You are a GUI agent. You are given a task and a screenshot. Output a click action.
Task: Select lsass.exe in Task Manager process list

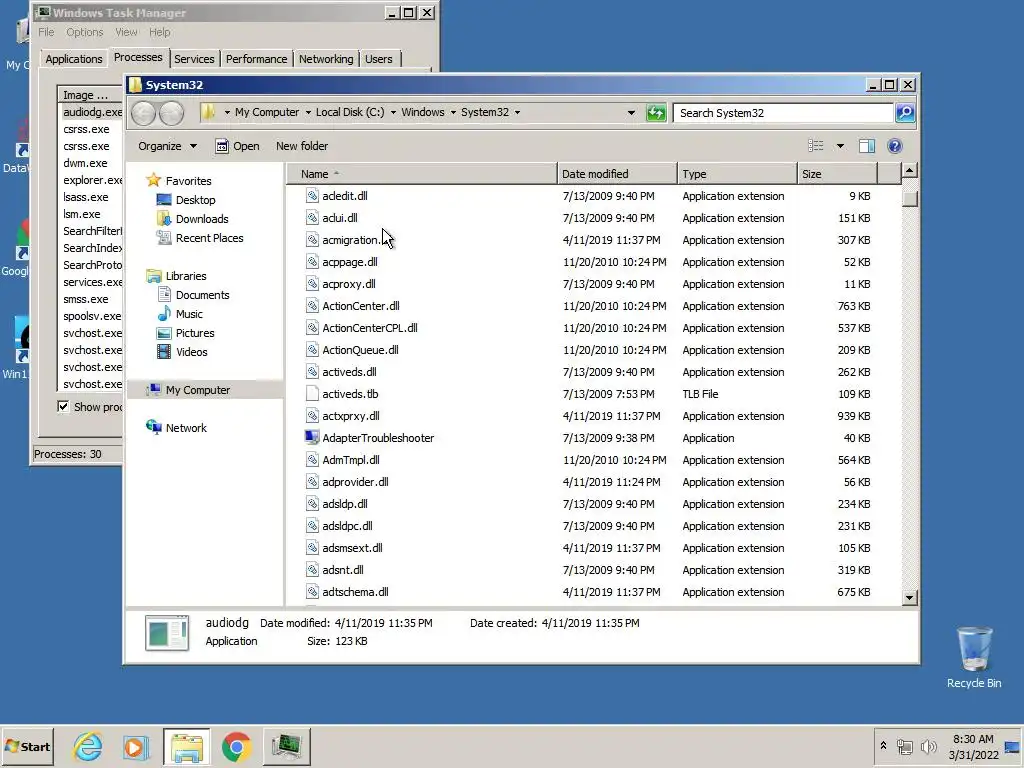(86, 197)
